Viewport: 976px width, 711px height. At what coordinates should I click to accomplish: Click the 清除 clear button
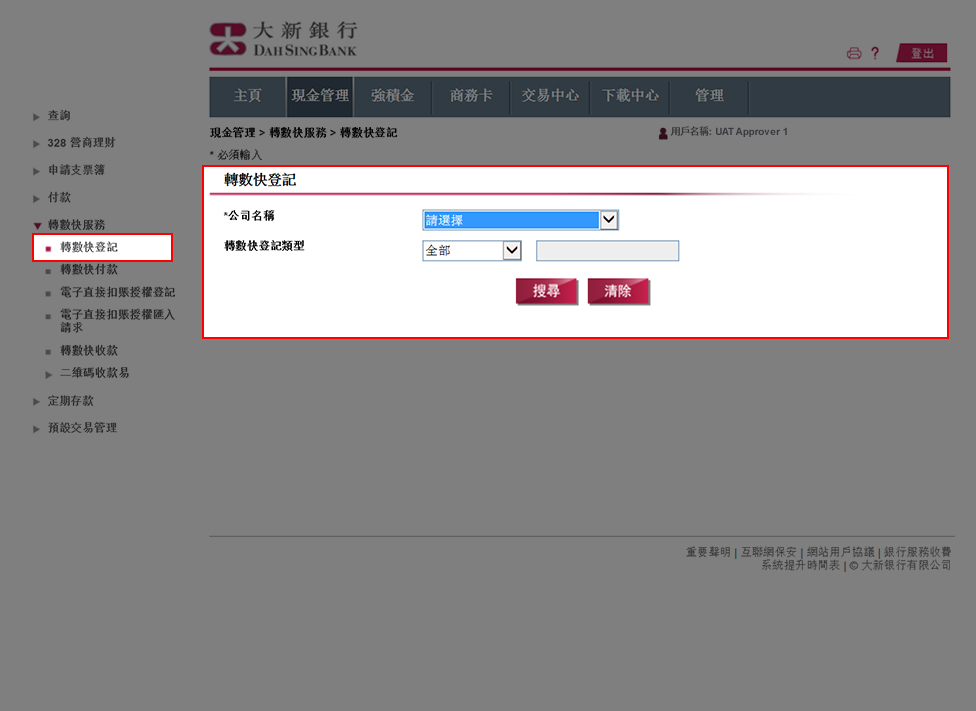pyautogui.click(x=619, y=289)
